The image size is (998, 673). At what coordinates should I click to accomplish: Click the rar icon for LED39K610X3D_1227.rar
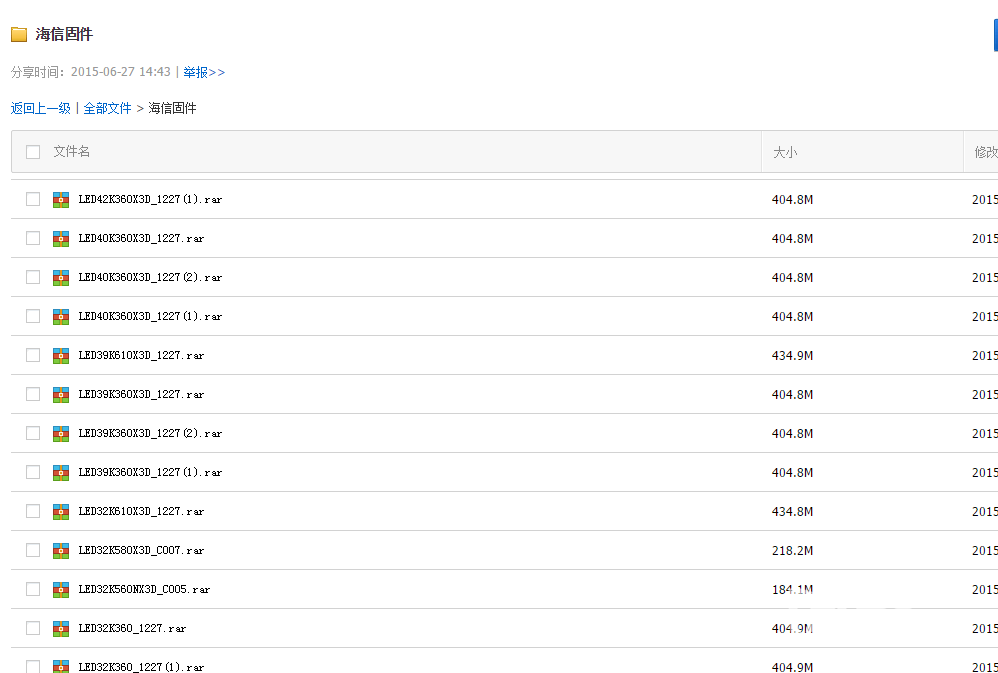click(x=61, y=355)
